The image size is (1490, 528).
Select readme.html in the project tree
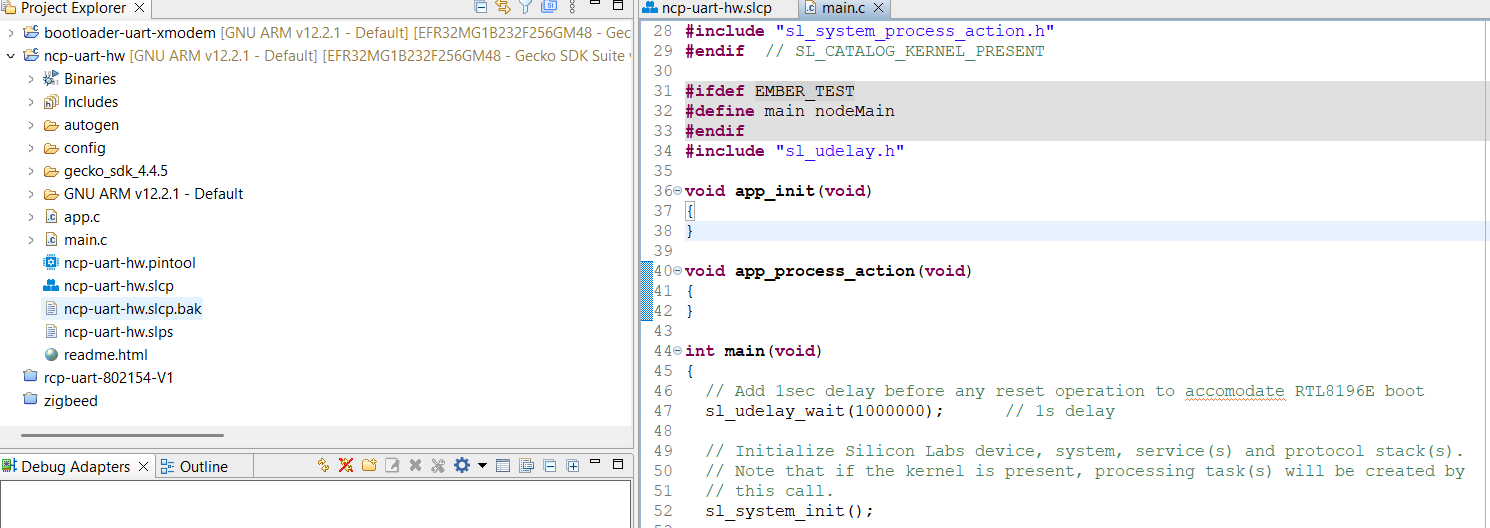tap(105, 355)
